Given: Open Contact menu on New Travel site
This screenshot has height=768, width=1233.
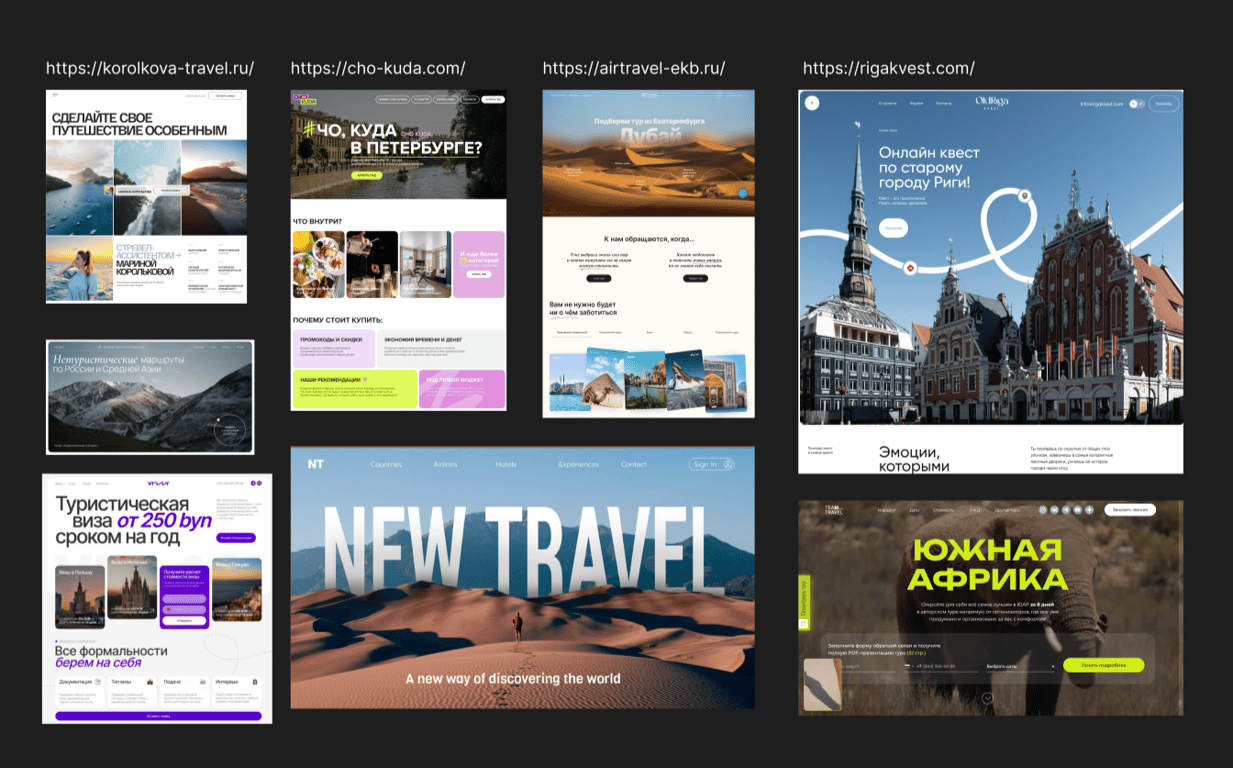Looking at the screenshot, I should click(634, 464).
